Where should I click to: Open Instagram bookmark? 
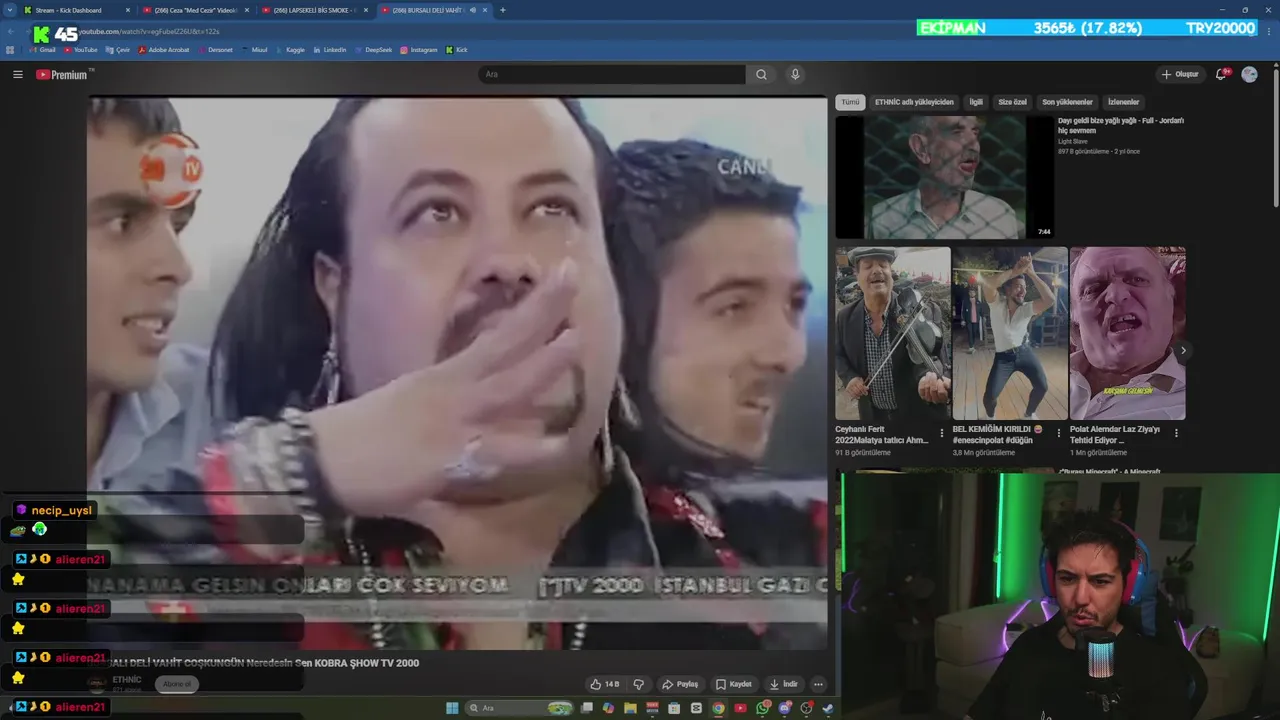tap(419, 49)
